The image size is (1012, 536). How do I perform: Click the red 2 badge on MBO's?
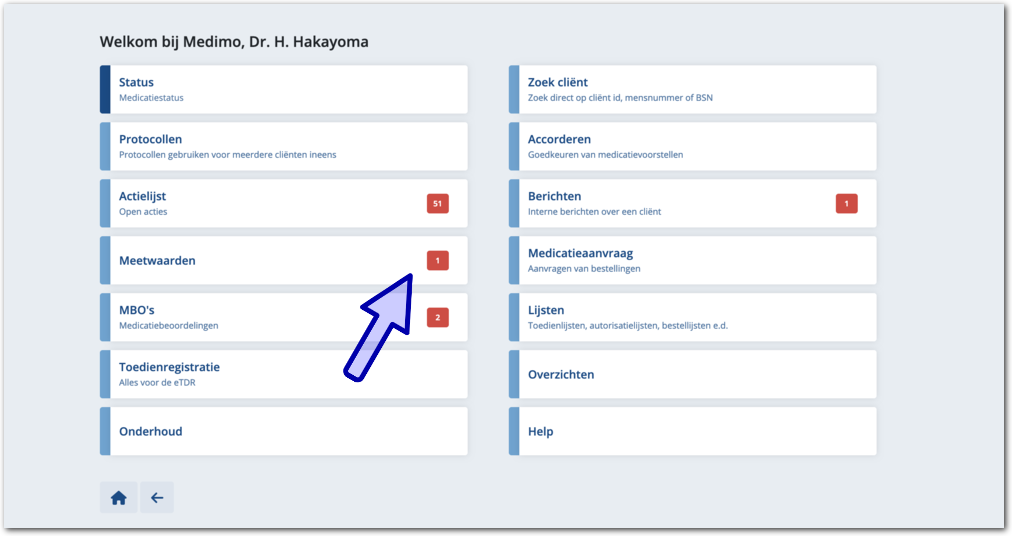click(x=437, y=318)
